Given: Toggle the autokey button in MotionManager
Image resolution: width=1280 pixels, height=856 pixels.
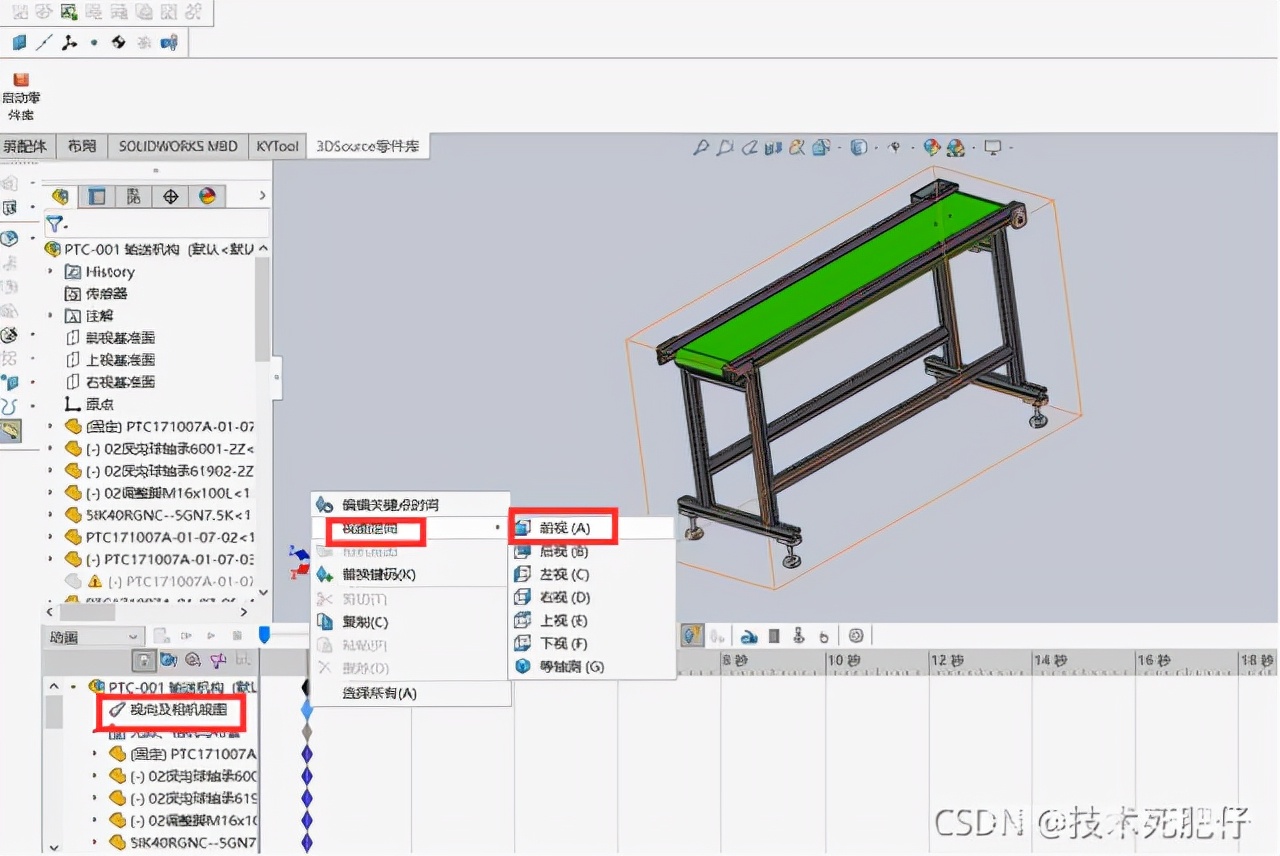Looking at the screenshot, I should click(x=144, y=660).
